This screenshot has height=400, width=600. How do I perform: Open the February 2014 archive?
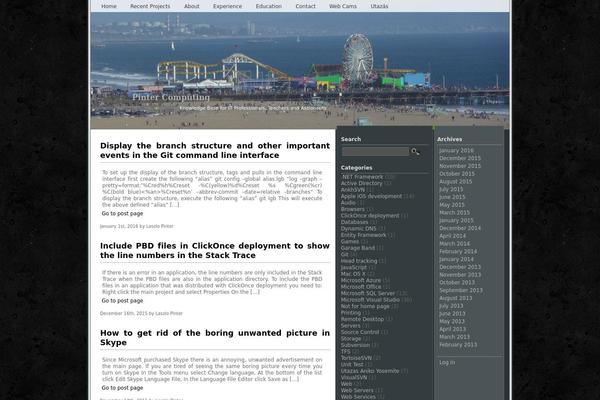(x=458, y=252)
